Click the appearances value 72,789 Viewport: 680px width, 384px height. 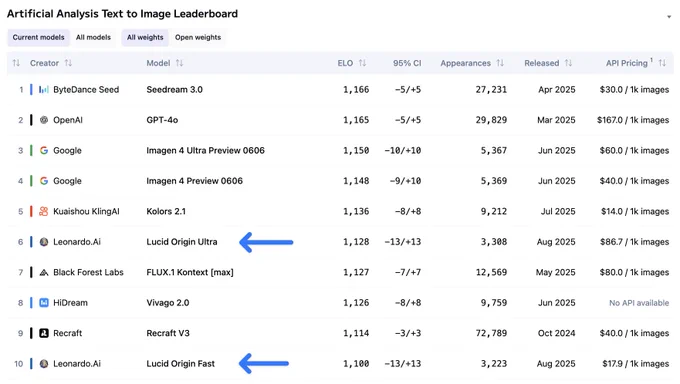coord(491,333)
